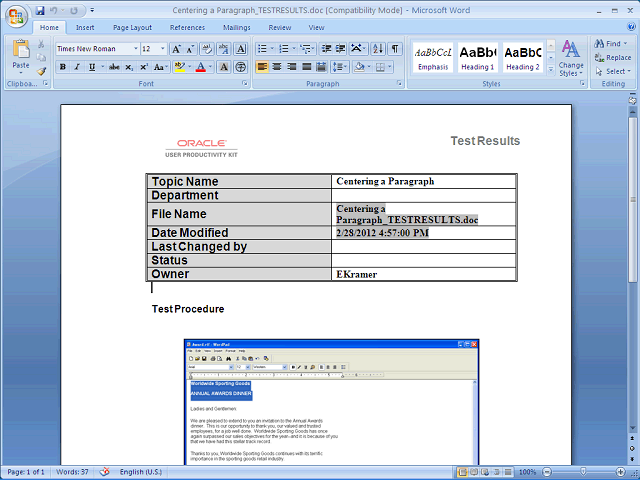Align text to the left

(x=262, y=67)
